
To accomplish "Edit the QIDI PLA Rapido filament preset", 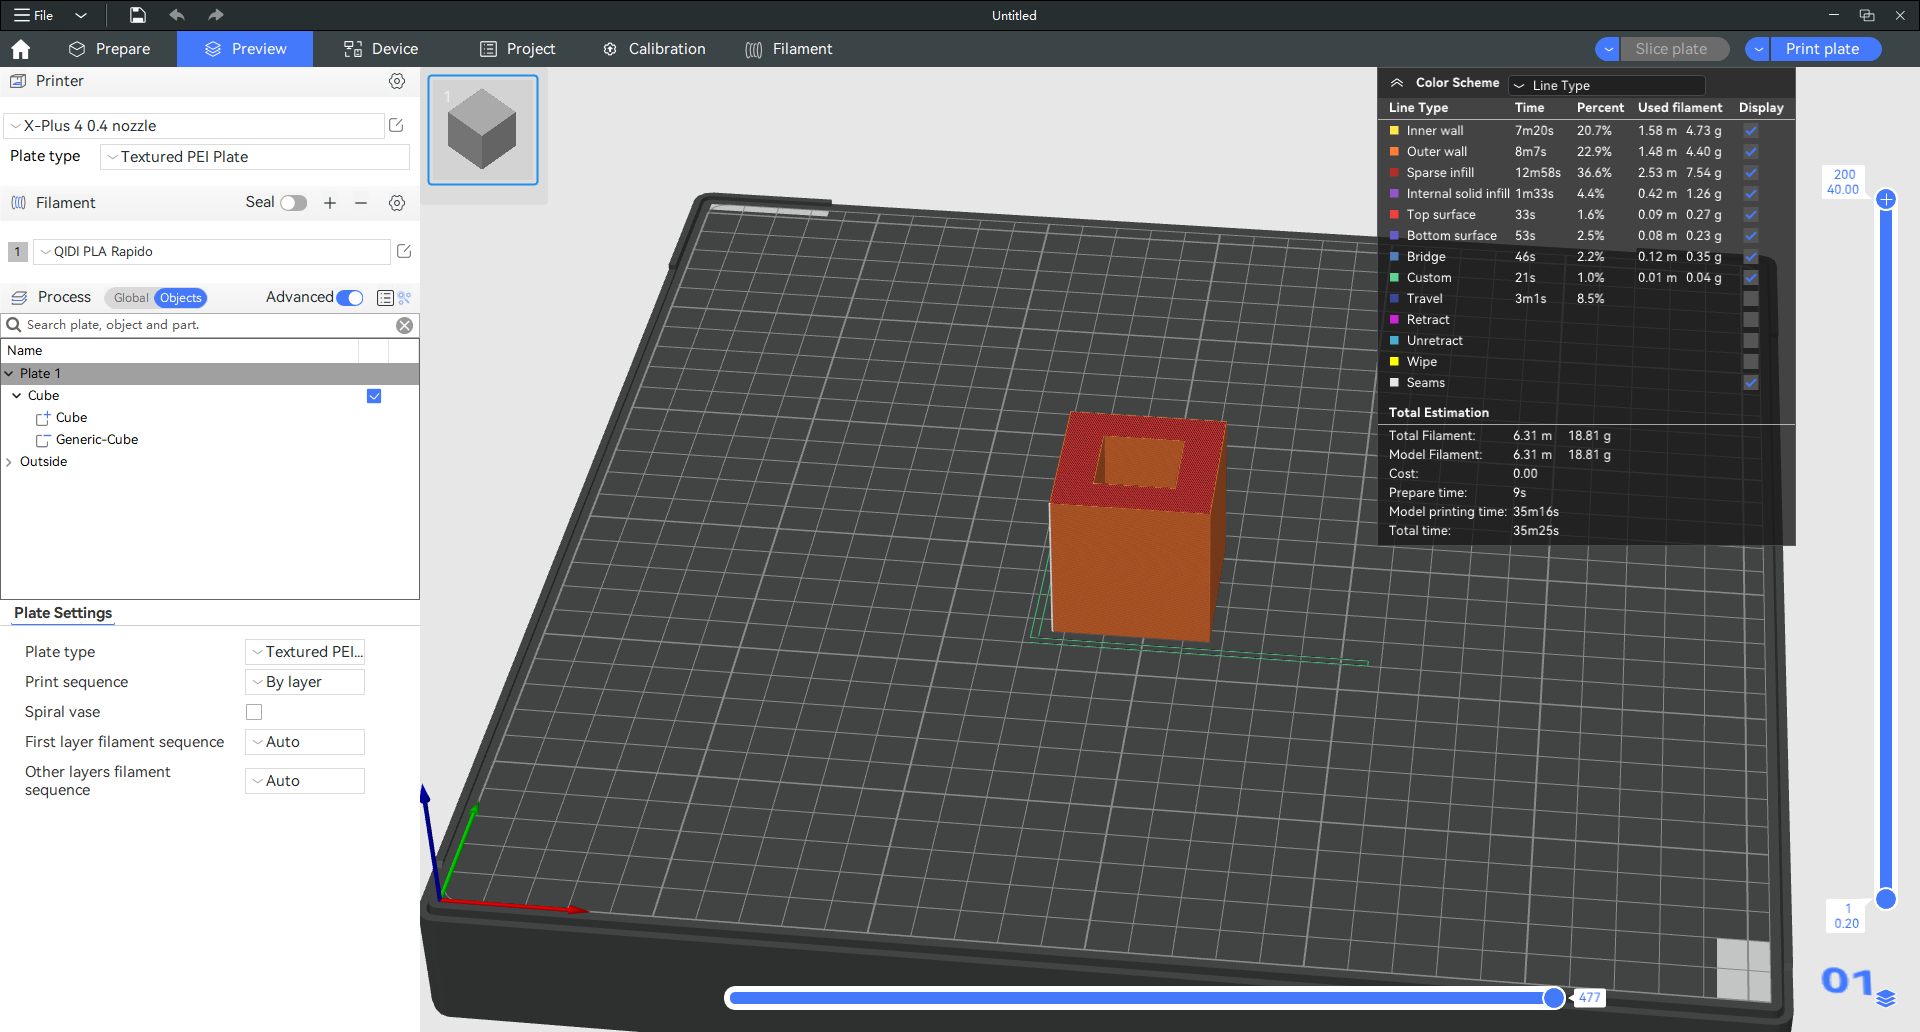I will point(404,252).
